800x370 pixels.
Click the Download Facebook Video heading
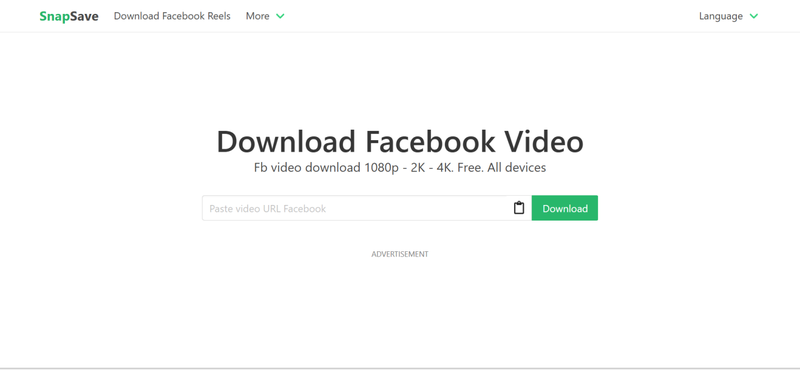click(x=400, y=141)
